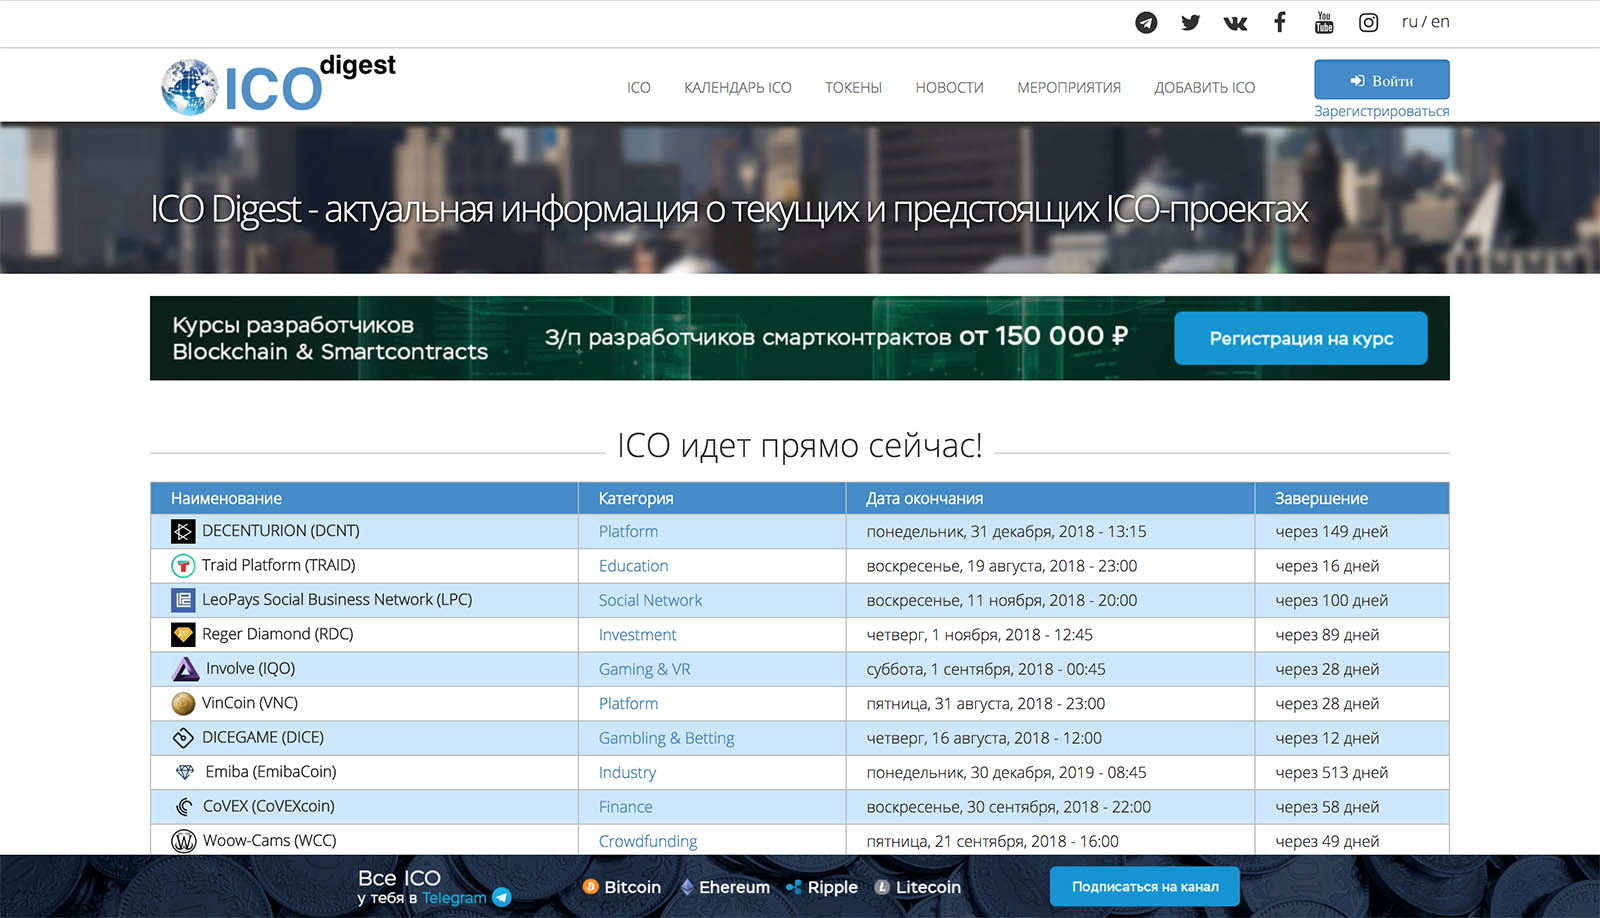Click the Involve (IQO) triangle logo
This screenshot has height=918, width=1600.
pos(186,669)
